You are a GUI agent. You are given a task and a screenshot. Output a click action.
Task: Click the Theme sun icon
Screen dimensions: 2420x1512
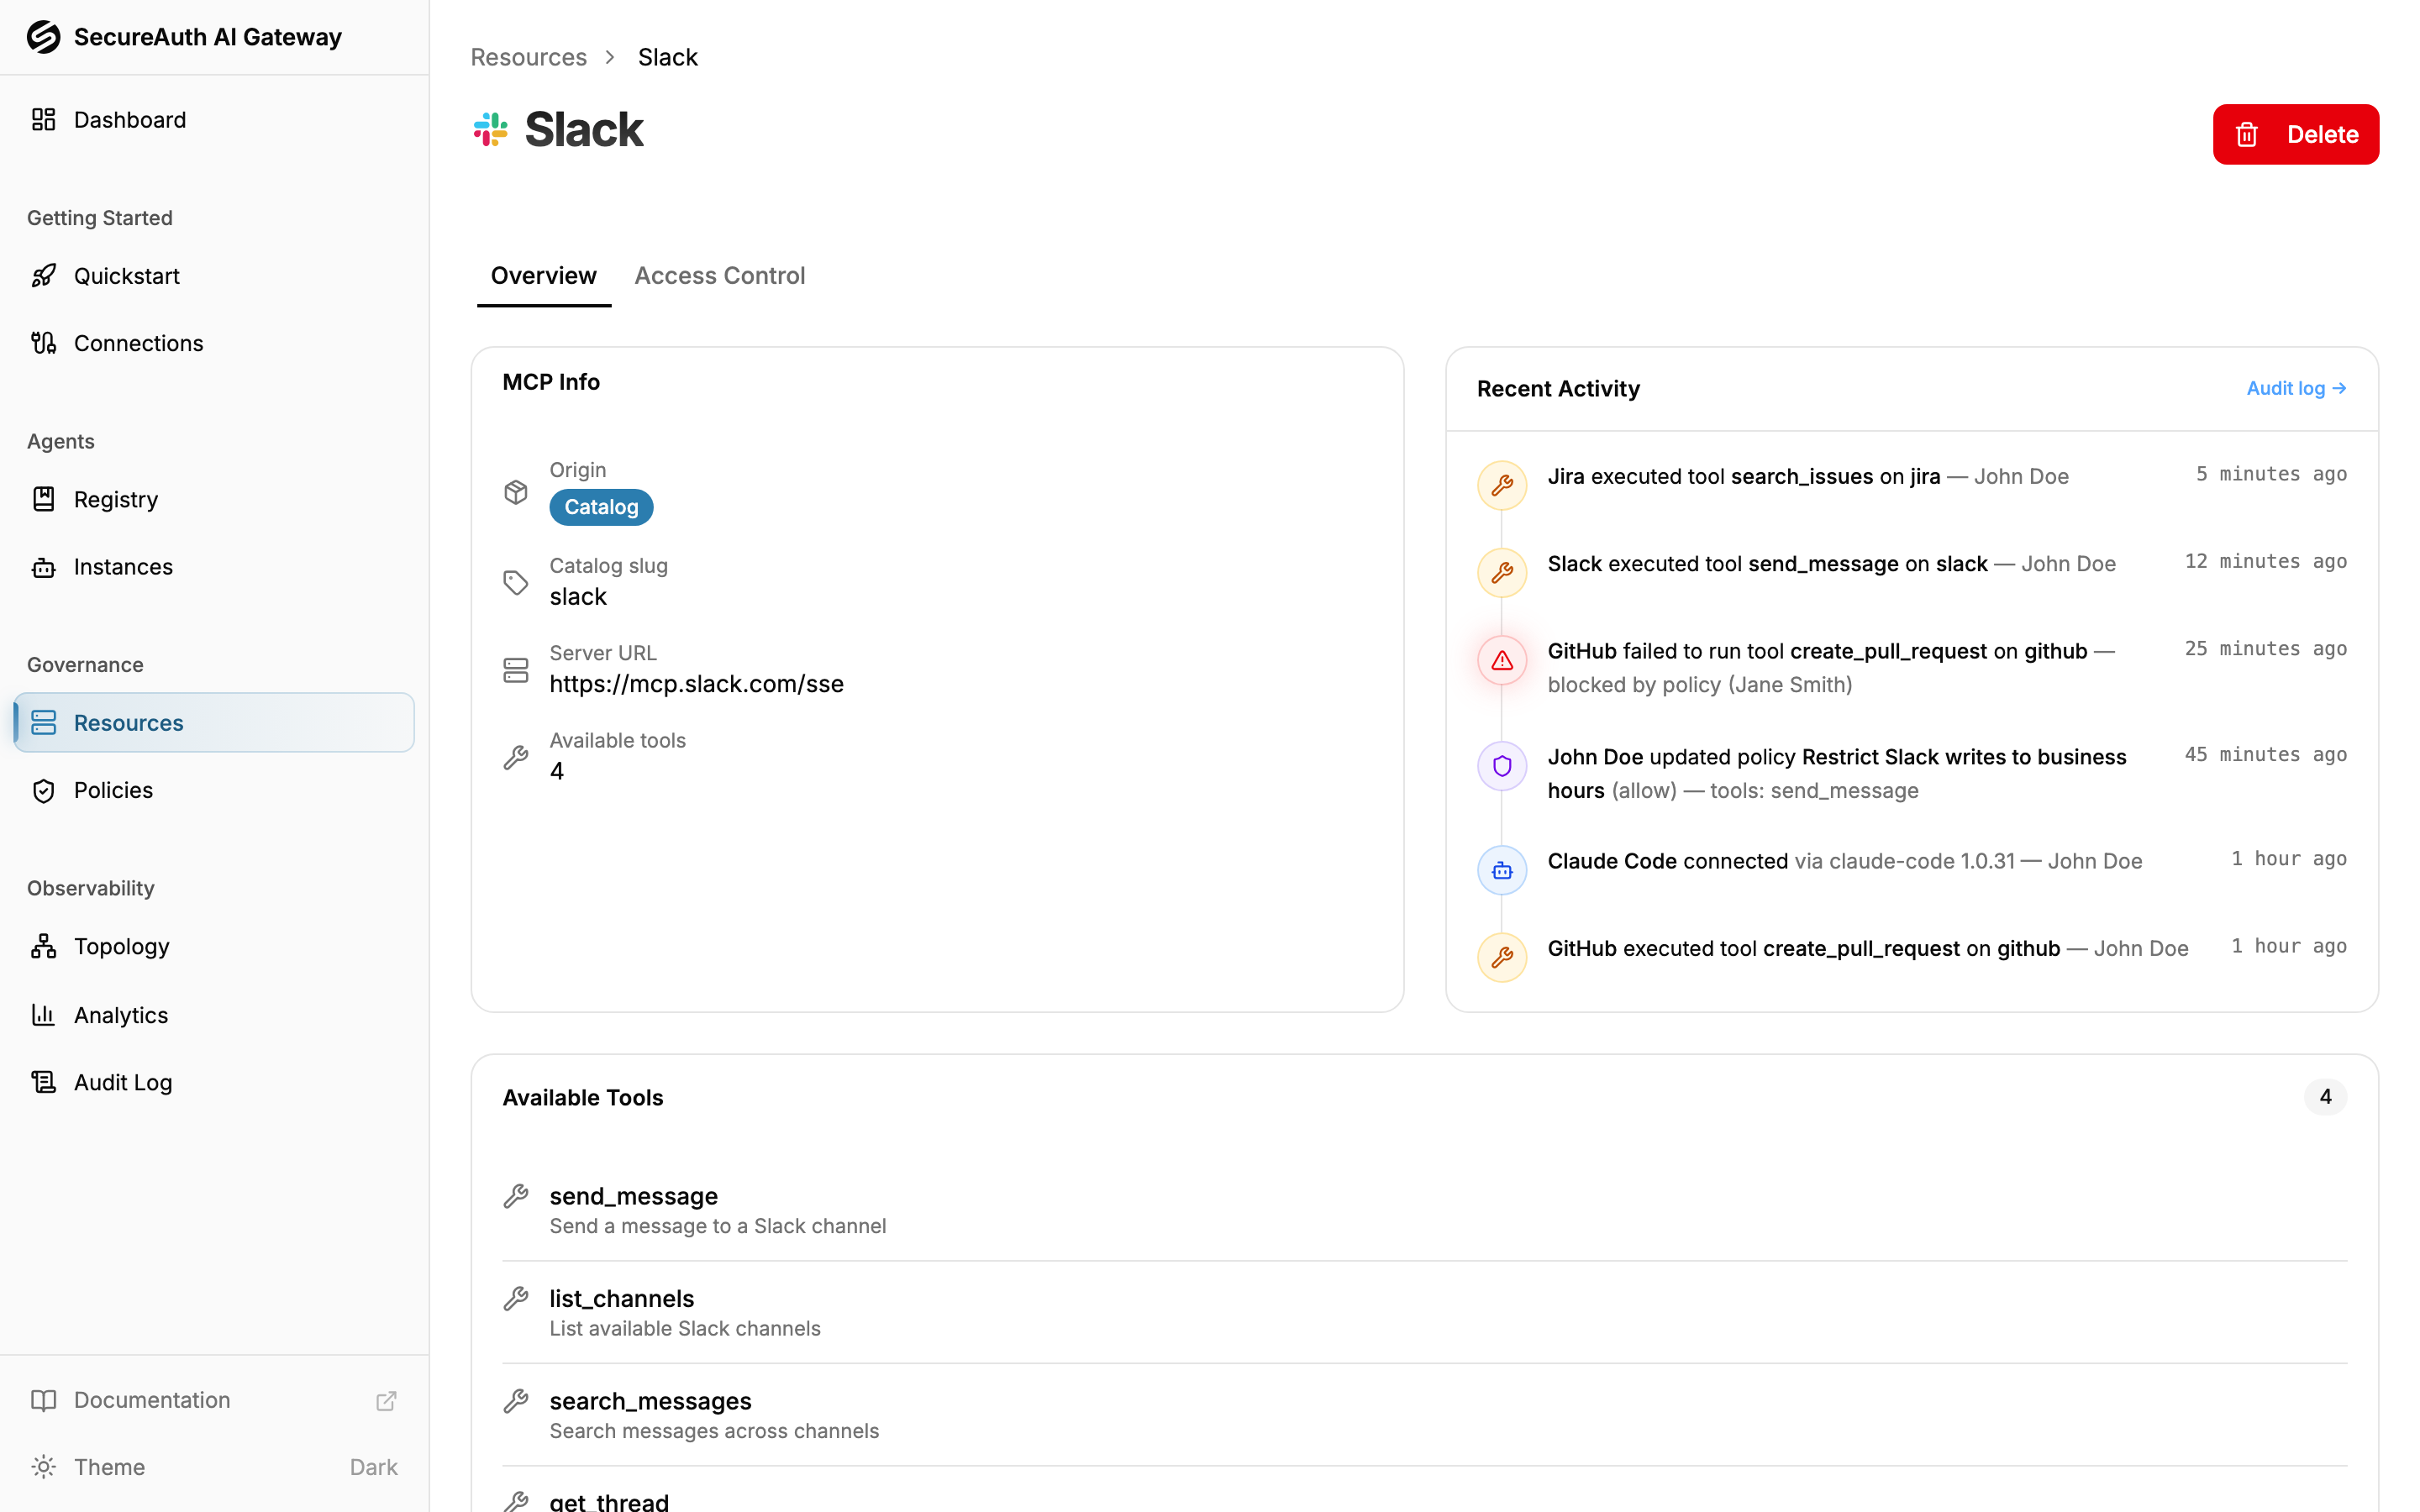click(x=43, y=1467)
